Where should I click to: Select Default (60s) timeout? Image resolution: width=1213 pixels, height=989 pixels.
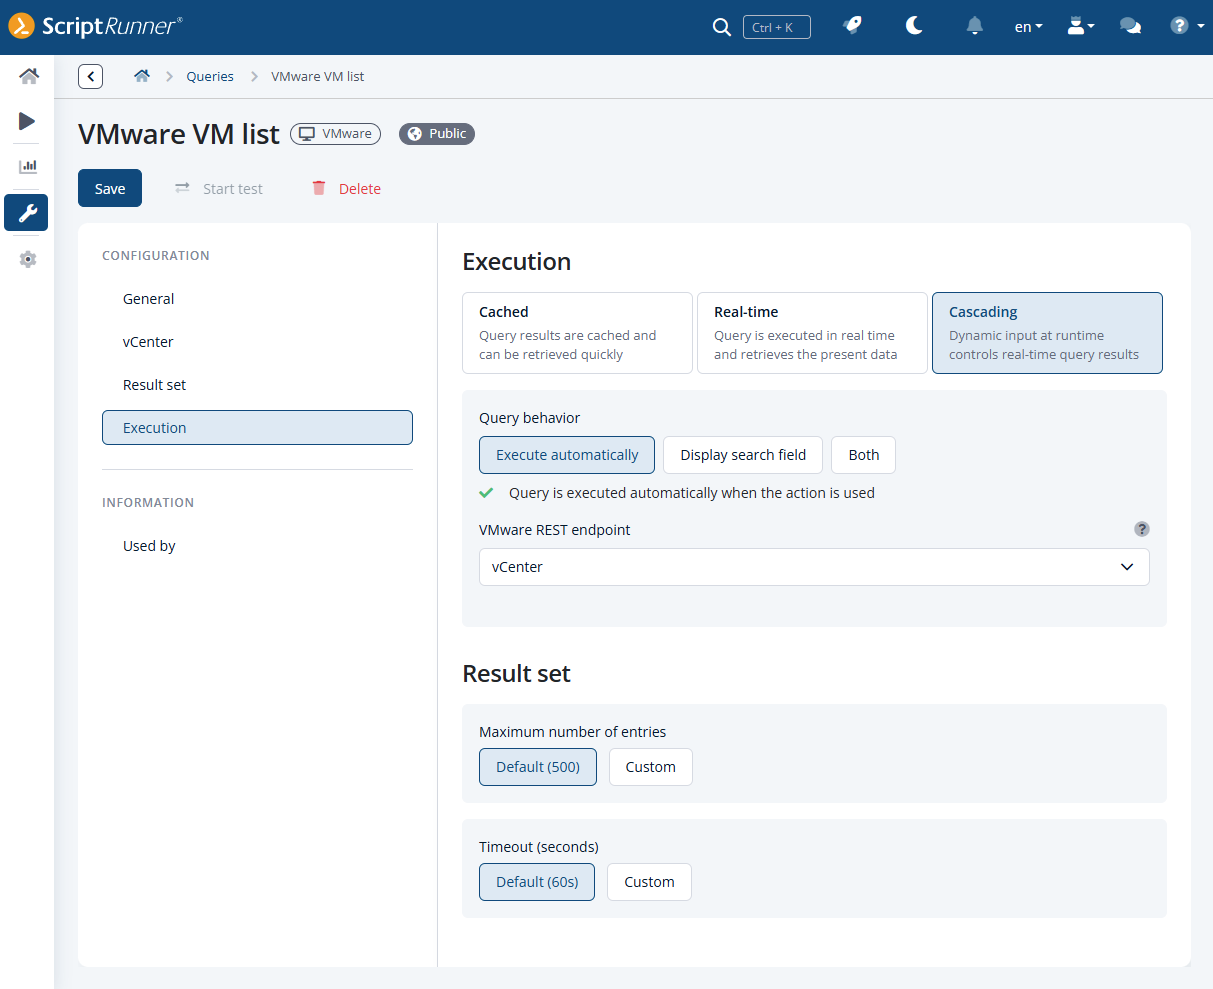pyautogui.click(x=537, y=882)
